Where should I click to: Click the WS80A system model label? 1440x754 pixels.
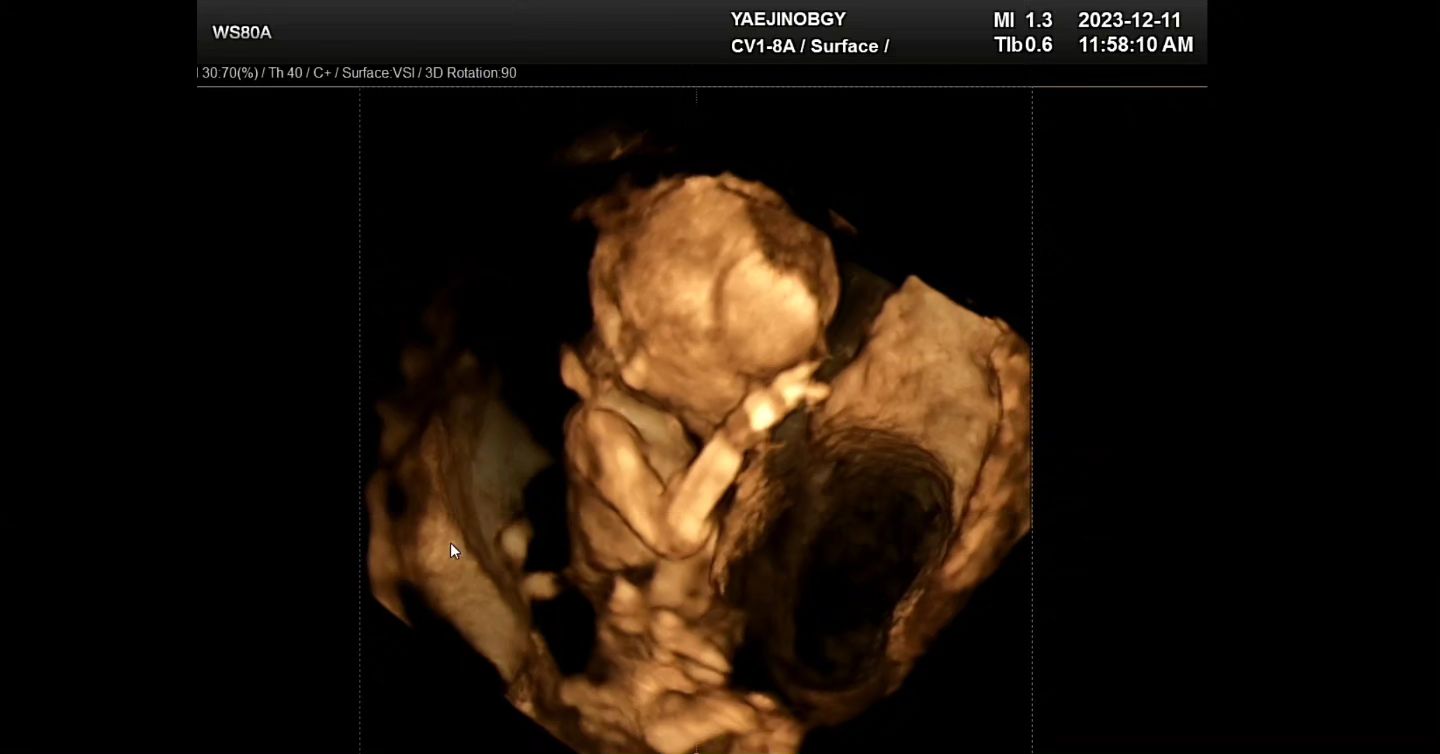pyautogui.click(x=242, y=33)
